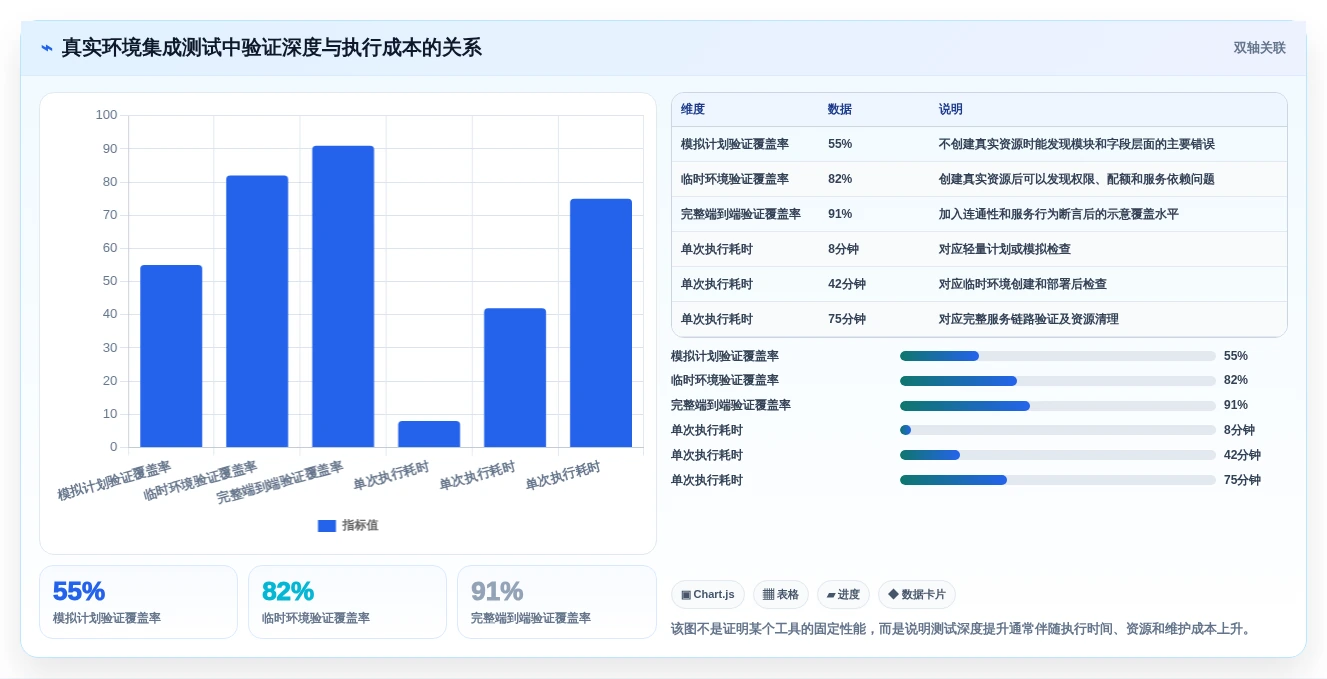Click the 指标值 legend text
The height and width of the screenshot is (679, 1327).
[360, 525]
